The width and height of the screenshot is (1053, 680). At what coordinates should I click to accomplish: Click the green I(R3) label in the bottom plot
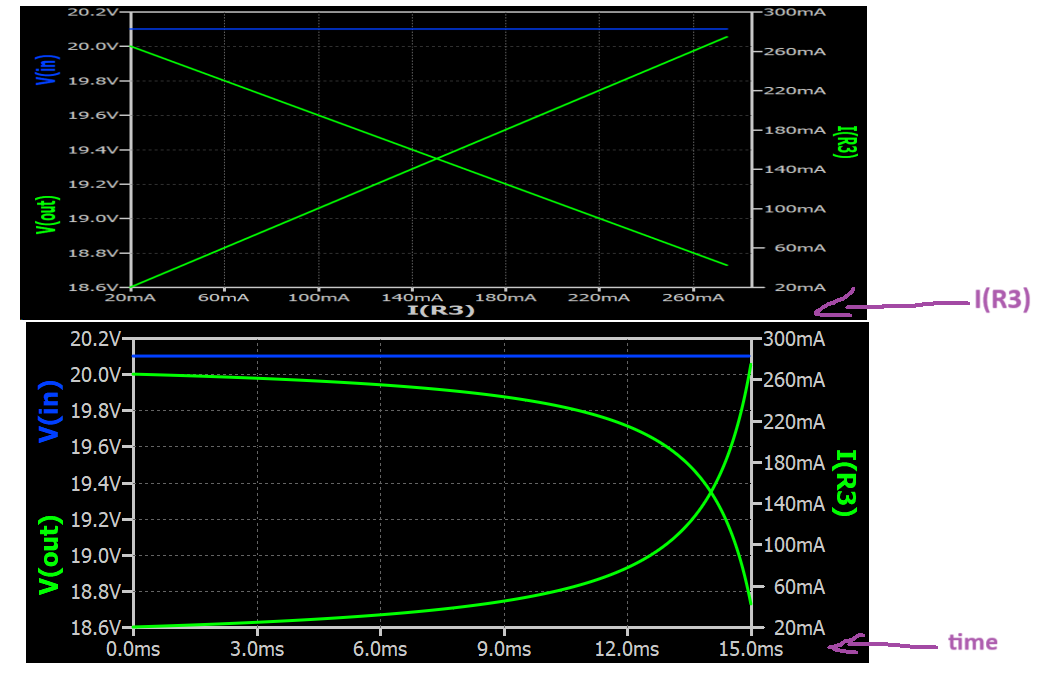click(x=845, y=483)
